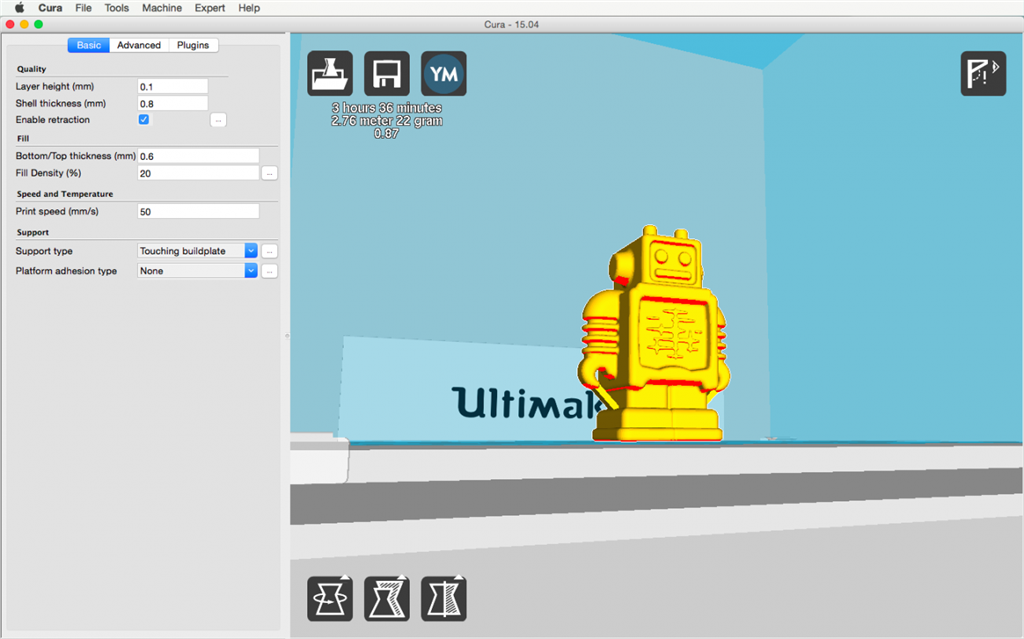Click the Print speed input field
The height and width of the screenshot is (639, 1024).
pyautogui.click(x=198, y=212)
